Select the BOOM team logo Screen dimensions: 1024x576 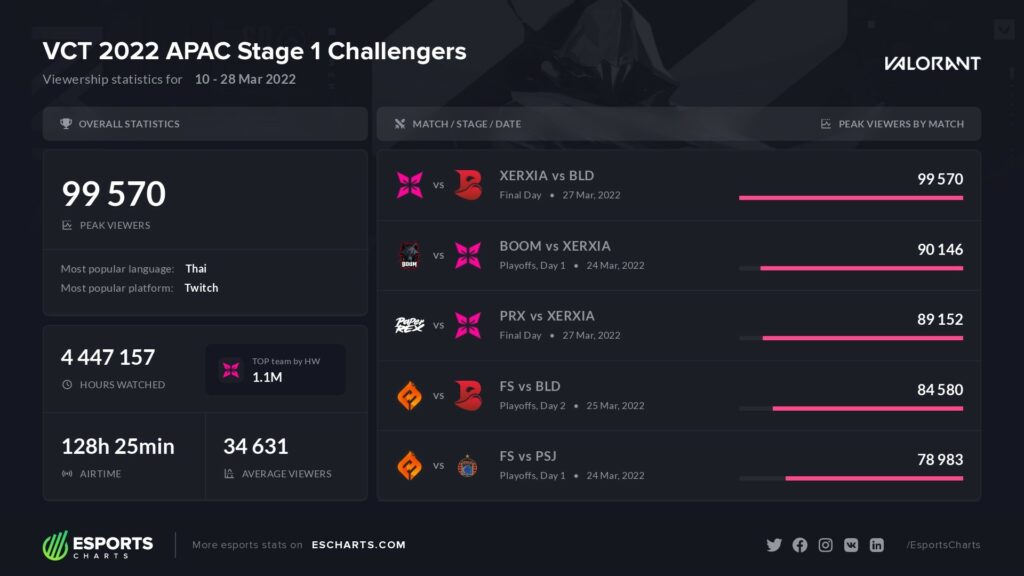409,255
